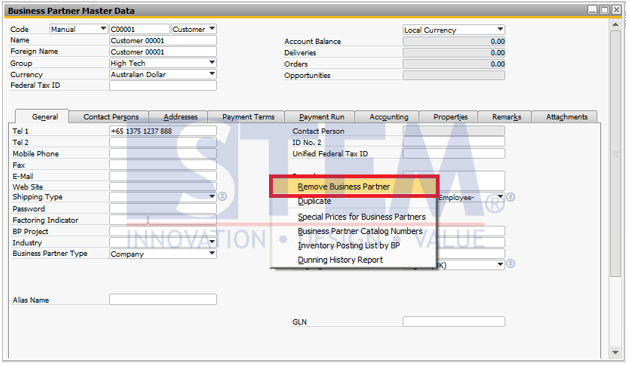Open the Industry dropdown
This screenshot has height=366, width=628.
tap(212, 242)
